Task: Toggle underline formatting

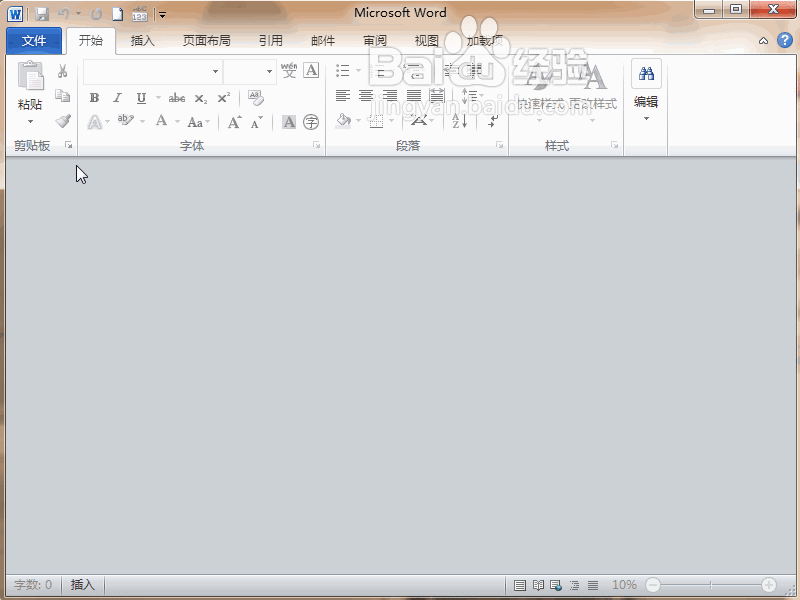Action: [141, 96]
